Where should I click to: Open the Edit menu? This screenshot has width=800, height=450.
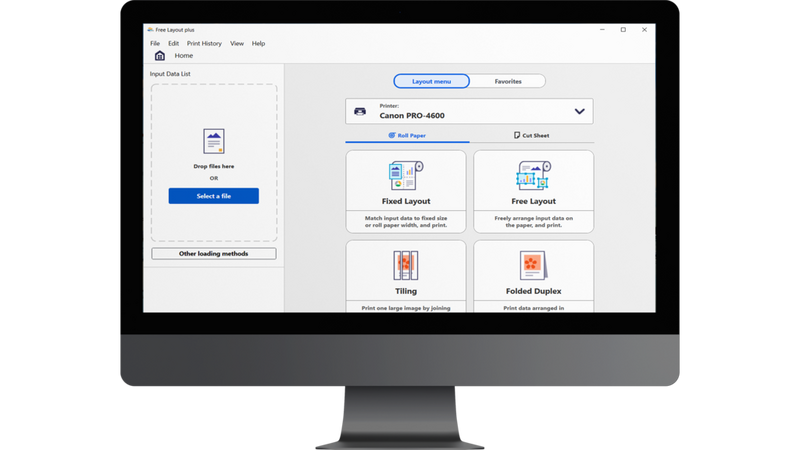(174, 44)
